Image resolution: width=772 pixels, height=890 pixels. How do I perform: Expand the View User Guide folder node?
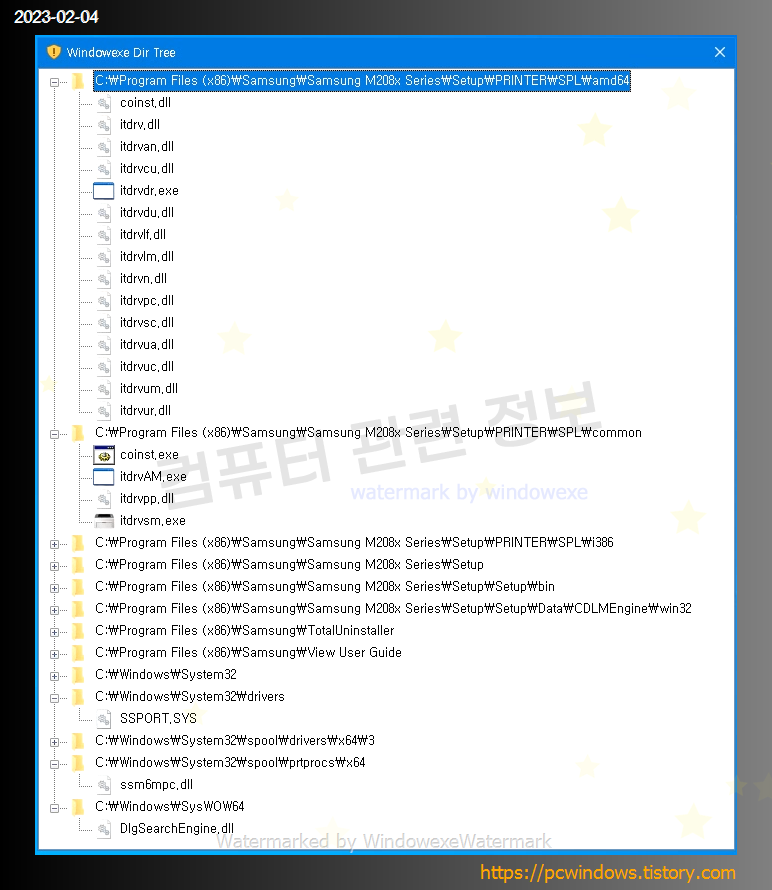[54, 654]
